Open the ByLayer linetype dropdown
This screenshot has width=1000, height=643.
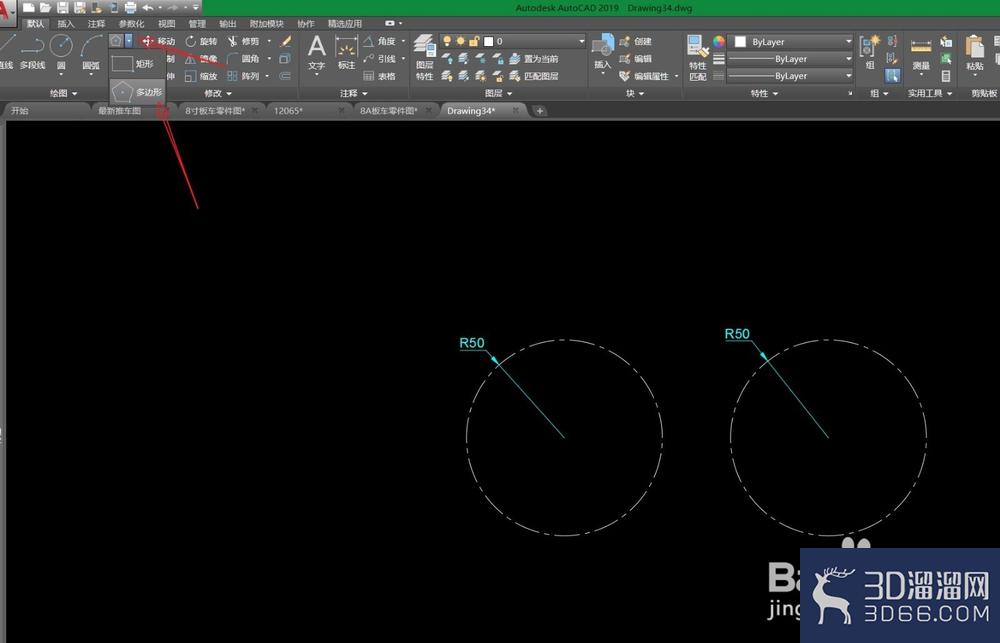(791, 76)
